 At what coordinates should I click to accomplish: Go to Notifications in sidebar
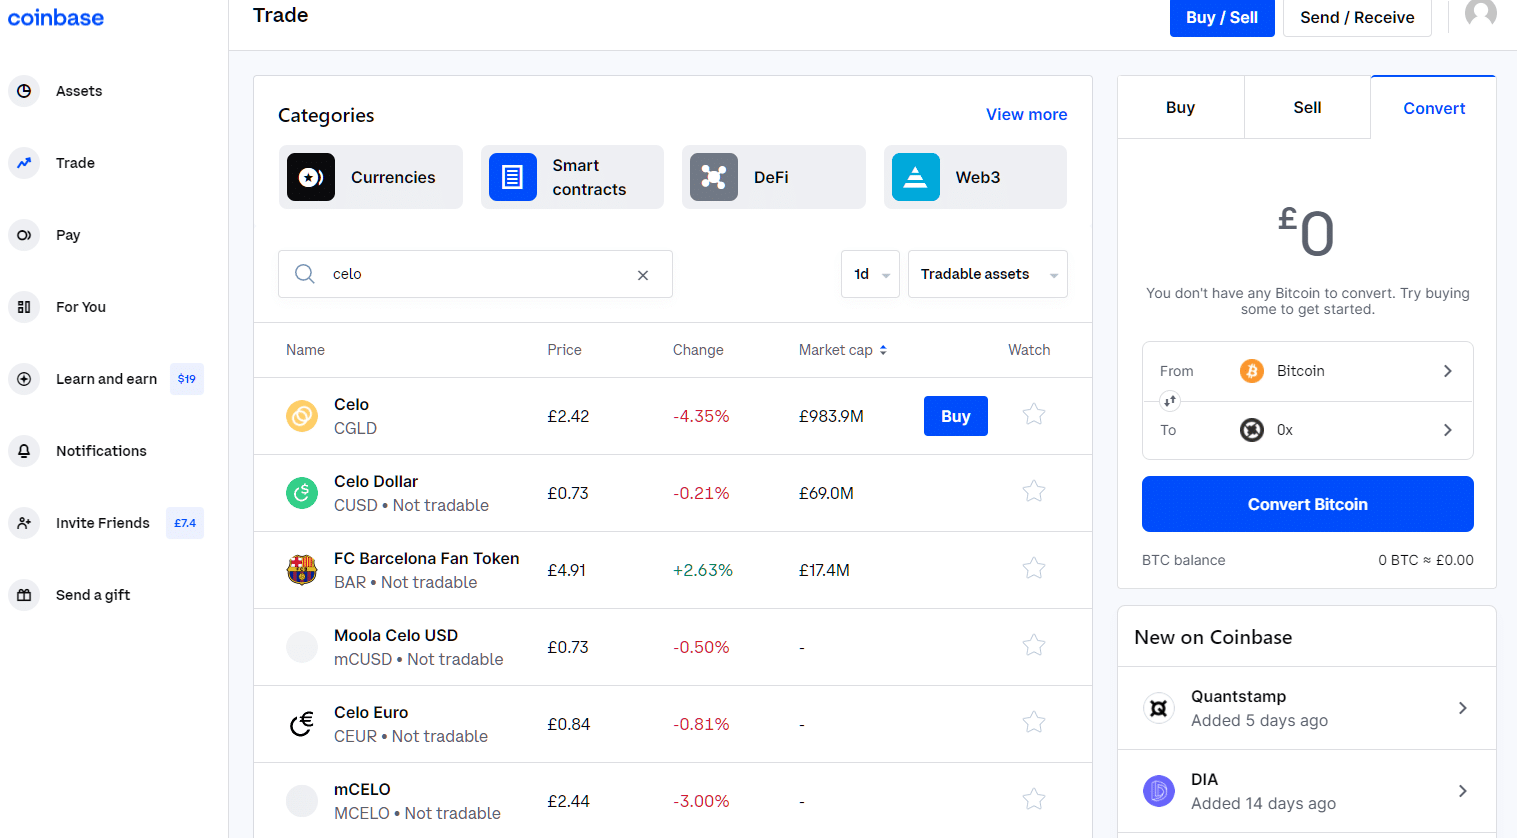[101, 451]
